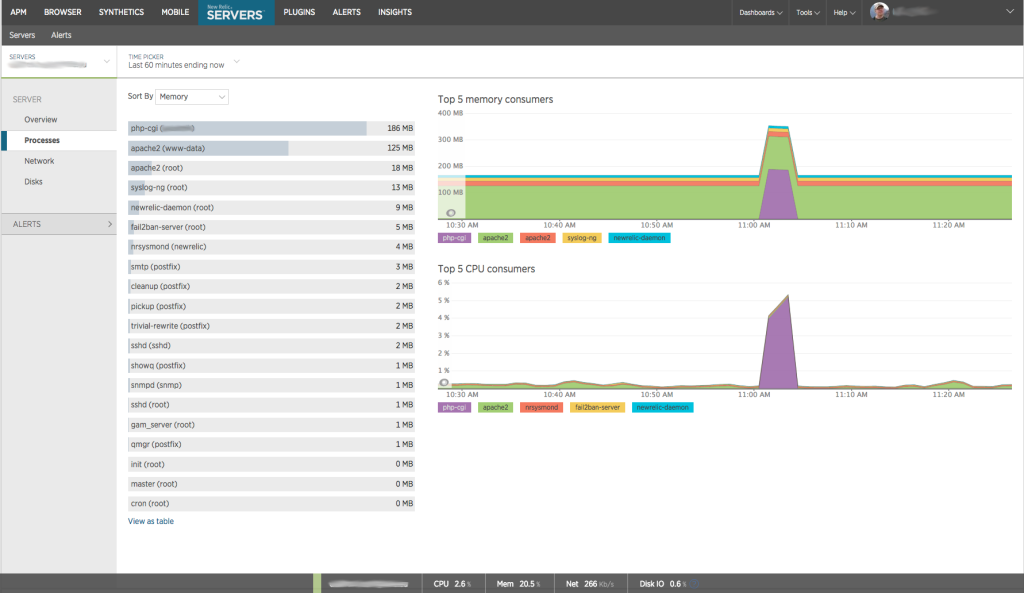Image resolution: width=1024 pixels, height=593 pixels.
Task: Select the trivial-rewrite (postfix) process row
Action: coord(271,326)
